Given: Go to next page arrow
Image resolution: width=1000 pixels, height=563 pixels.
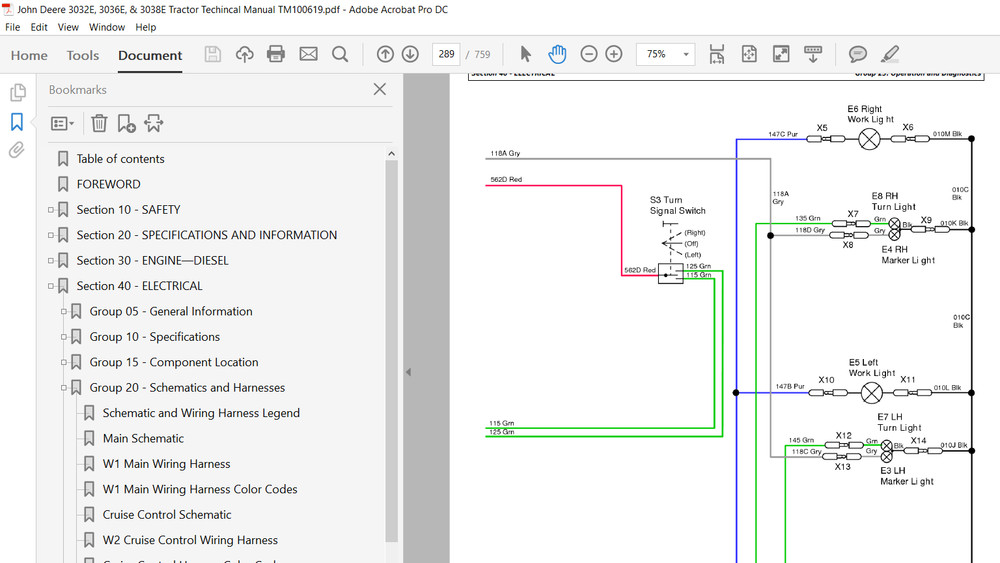Looking at the screenshot, I should (410, 54).
